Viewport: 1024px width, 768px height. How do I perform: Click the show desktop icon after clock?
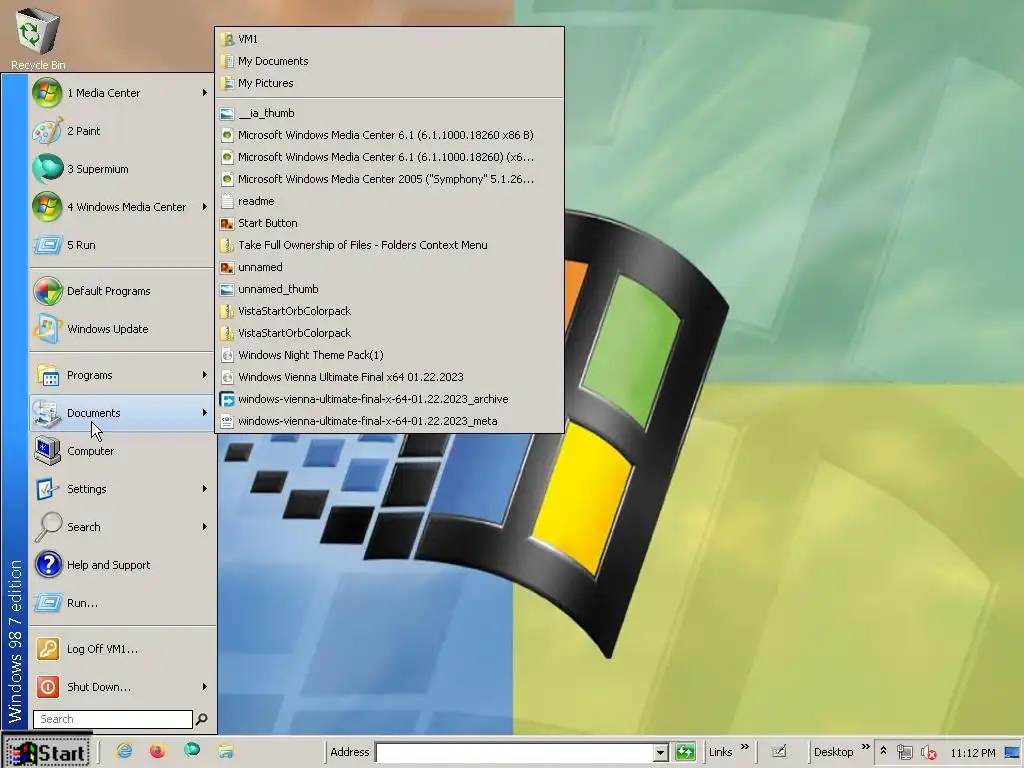pyautogui.click(x=1012, y=753)
